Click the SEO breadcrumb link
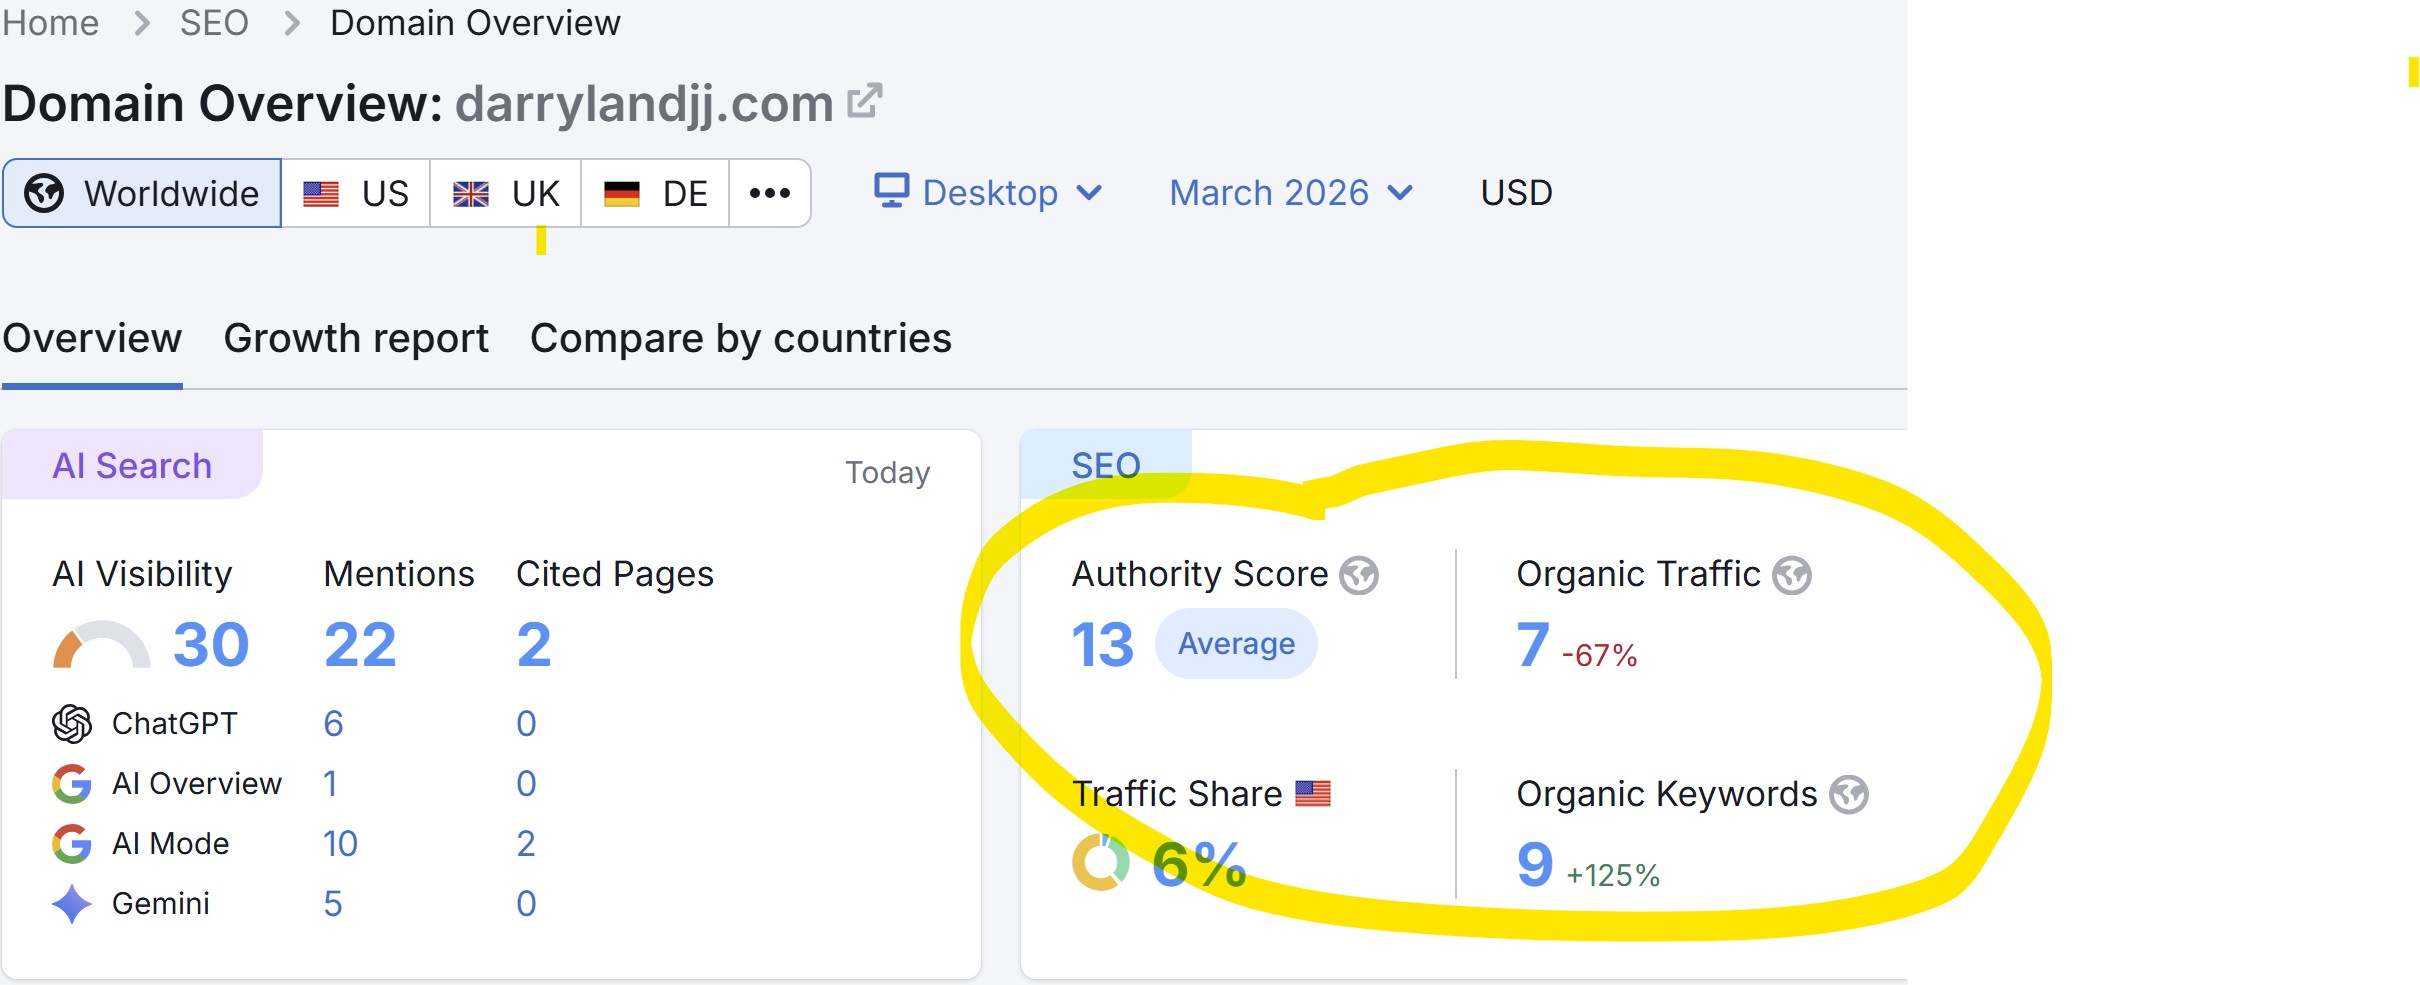 tap(213, 22)
